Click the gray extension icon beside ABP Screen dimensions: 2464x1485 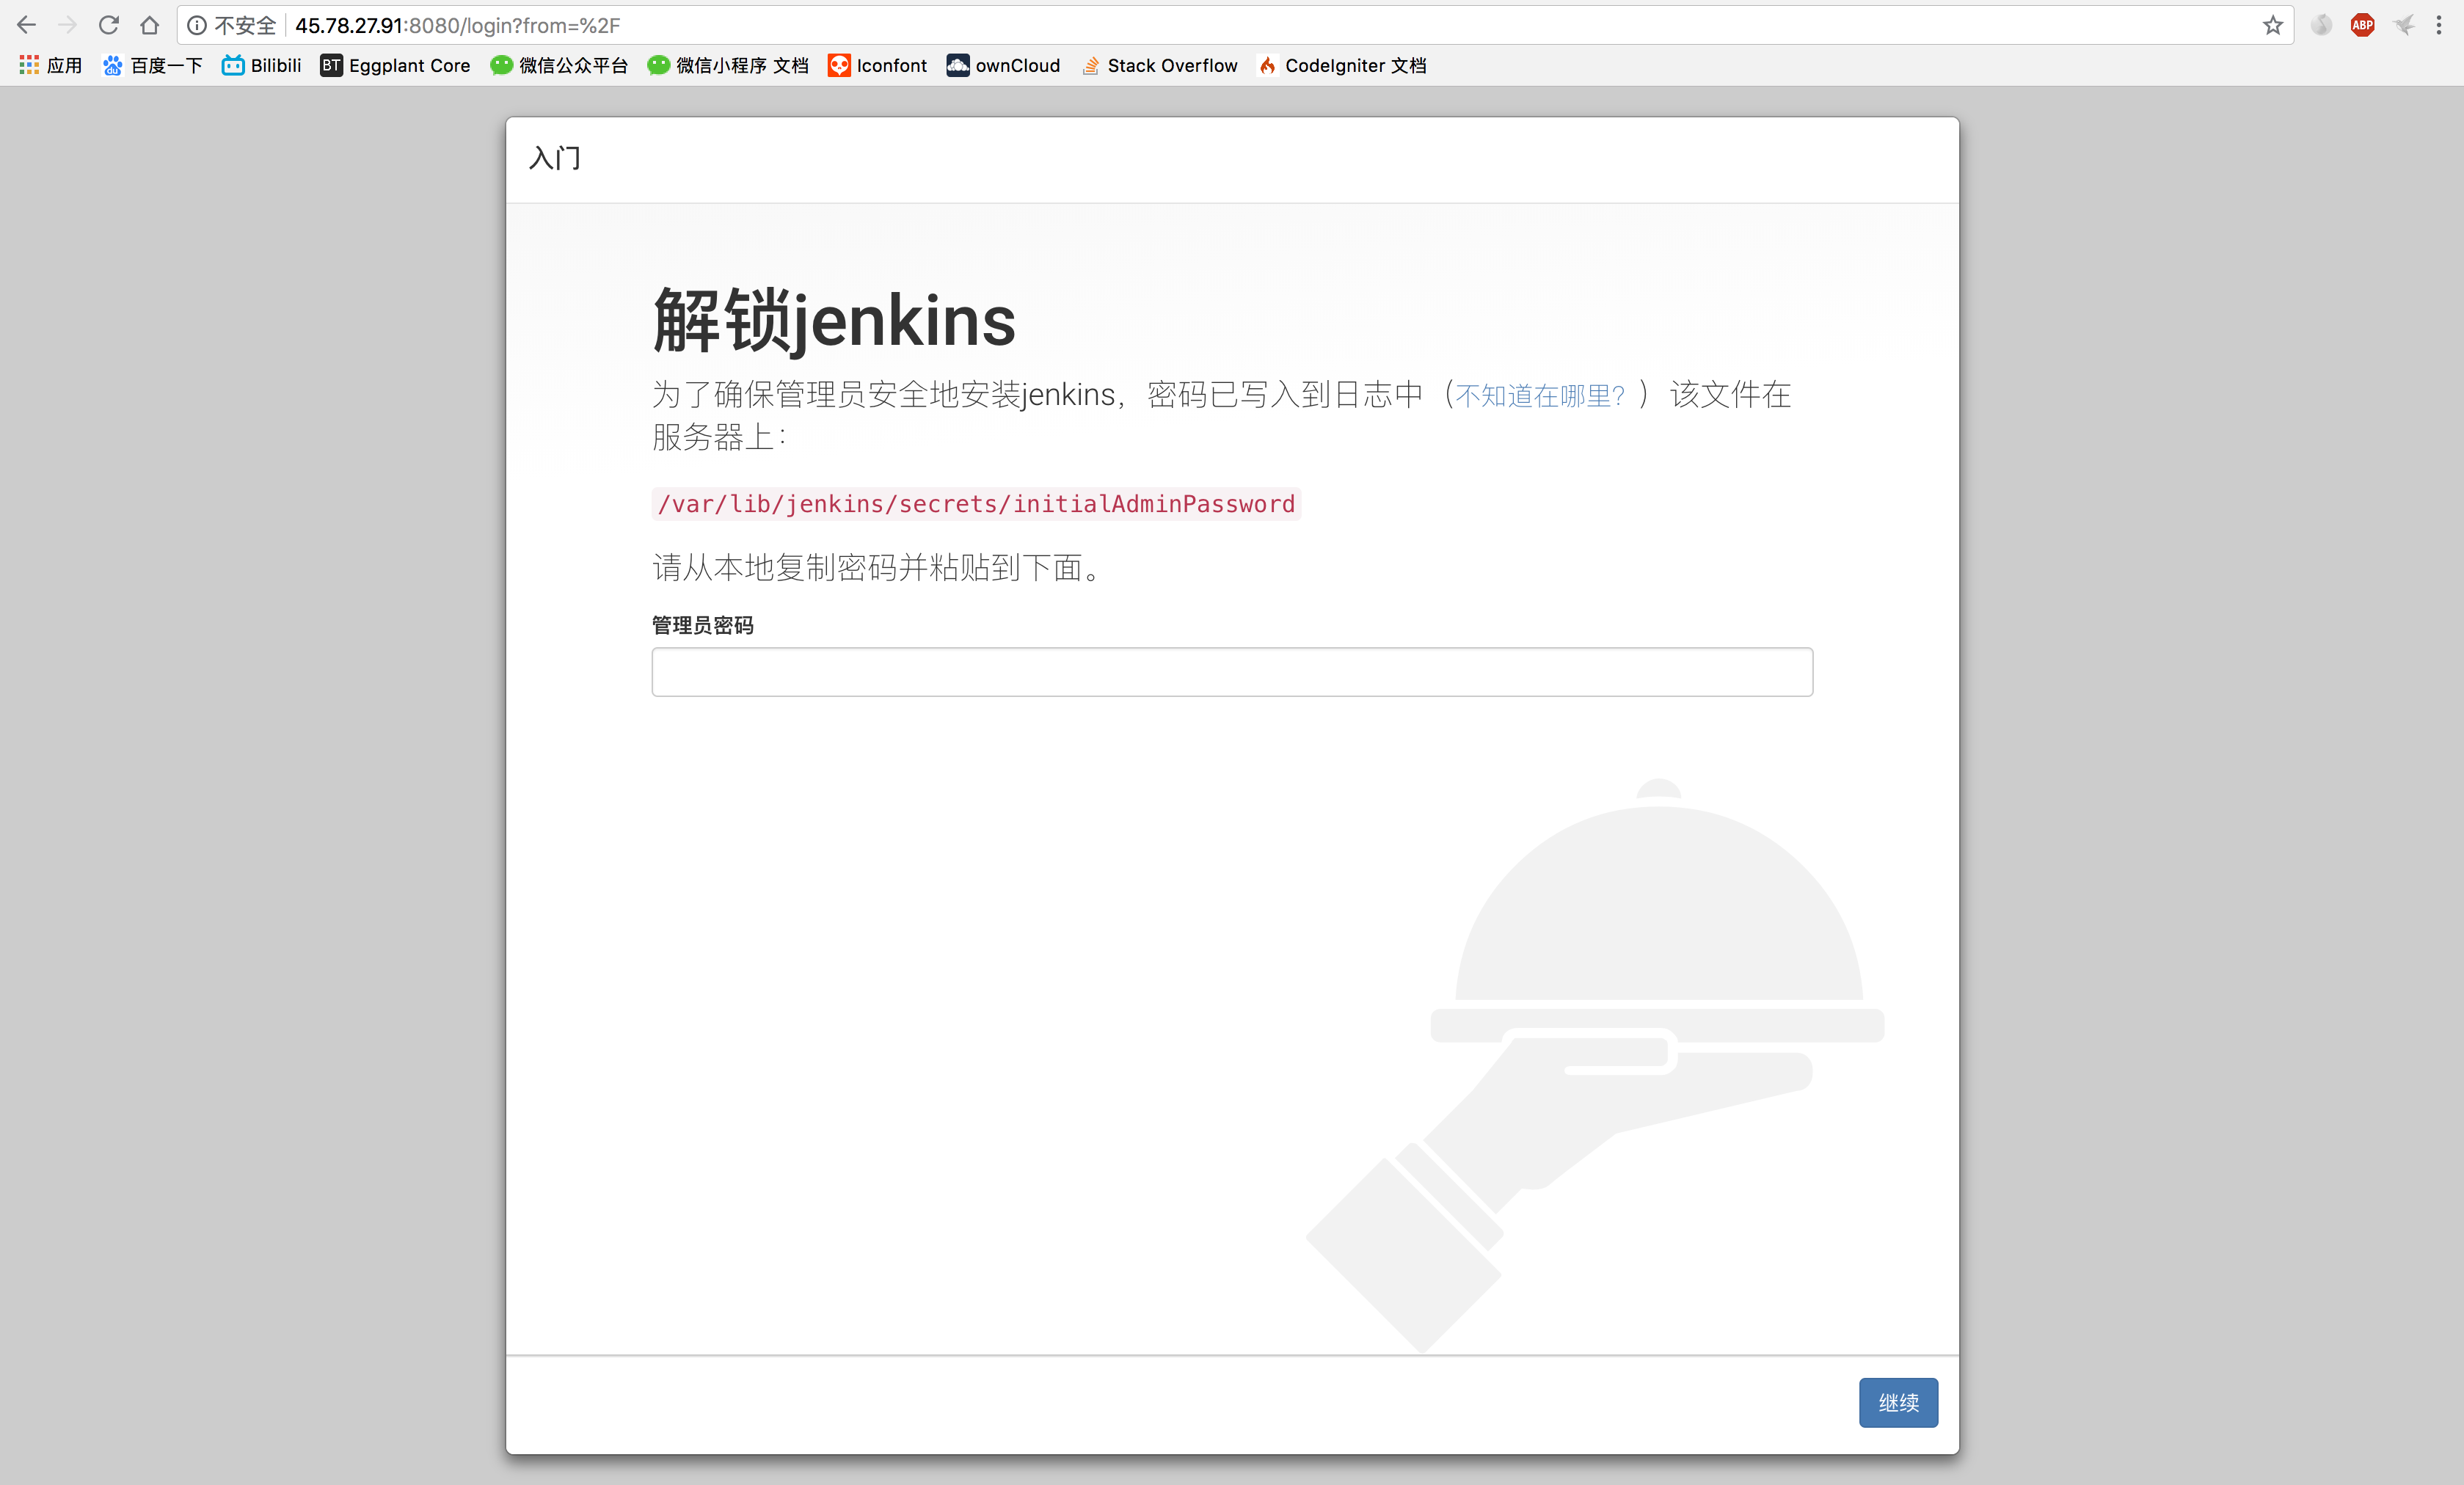pyautogui.click(x=2321, y=25)
